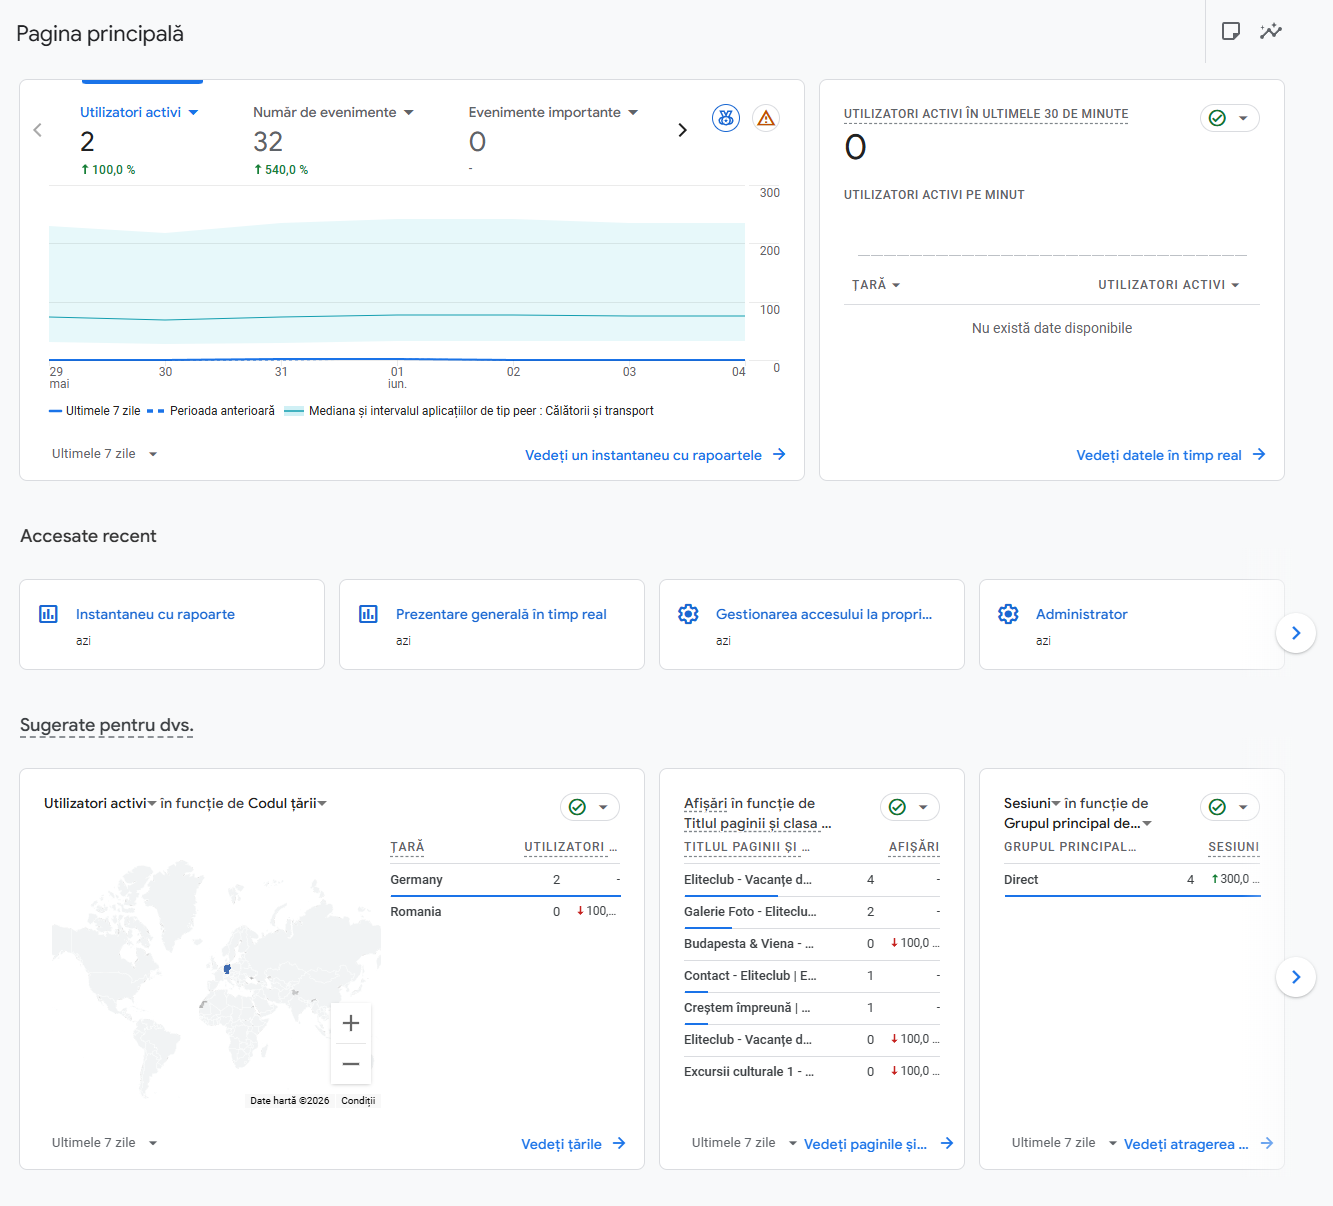
Task: Select the Creștem împreună row
Action: [812, 1008]
